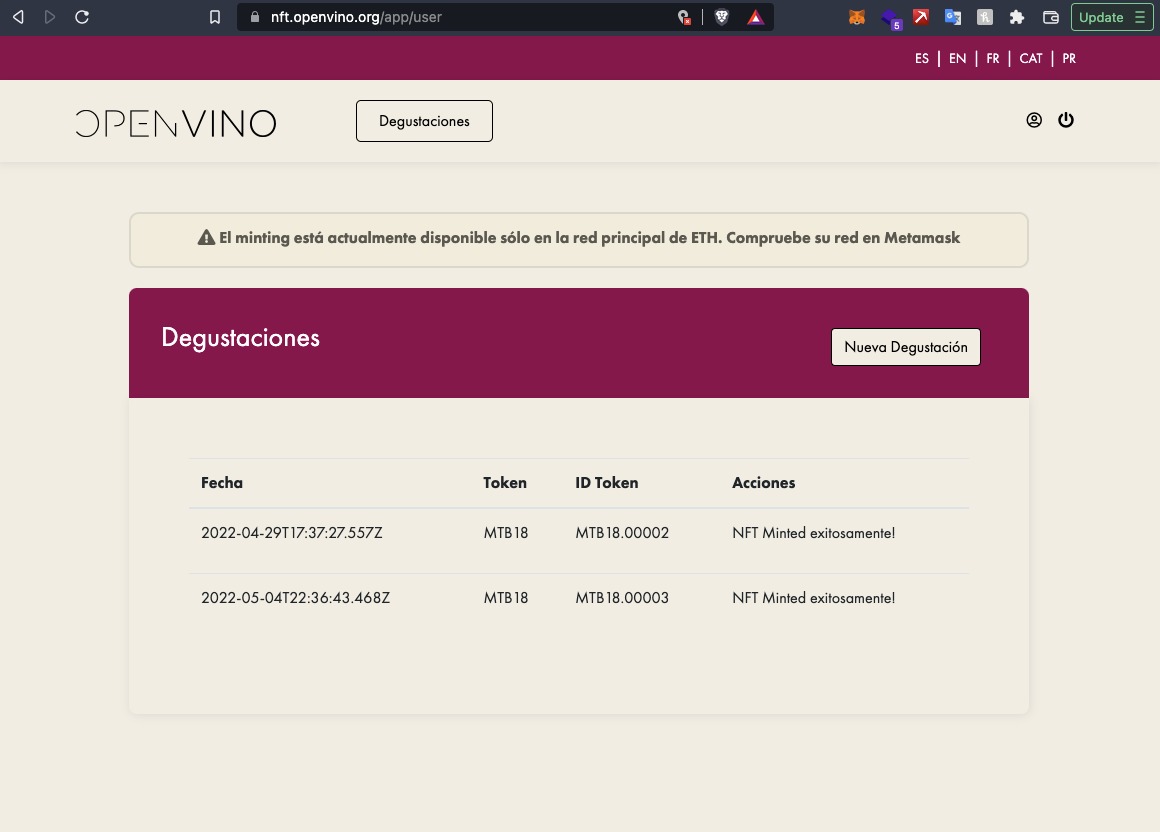This screenshot has height=832, width=1160.
Task: Click the date 2022-04-29T17:37:27.557Z
Action: point(291,532)
